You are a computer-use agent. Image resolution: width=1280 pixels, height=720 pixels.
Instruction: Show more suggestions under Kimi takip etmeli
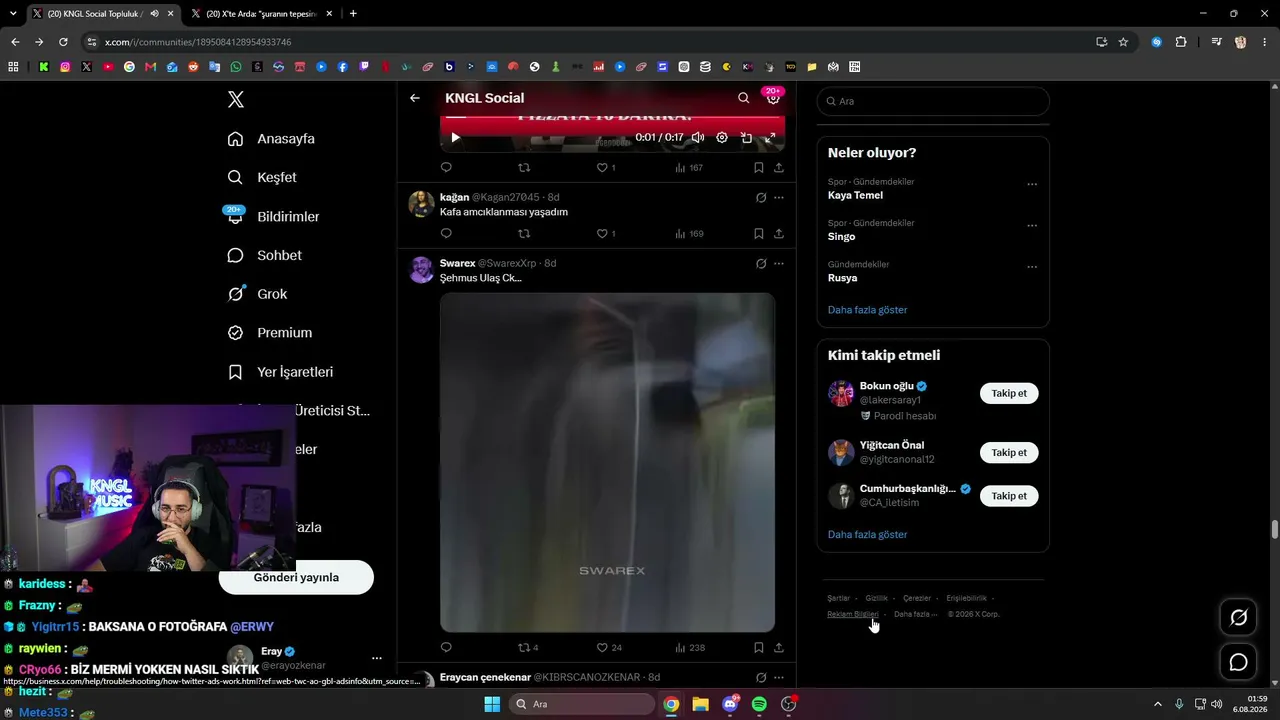pos(868,535)
